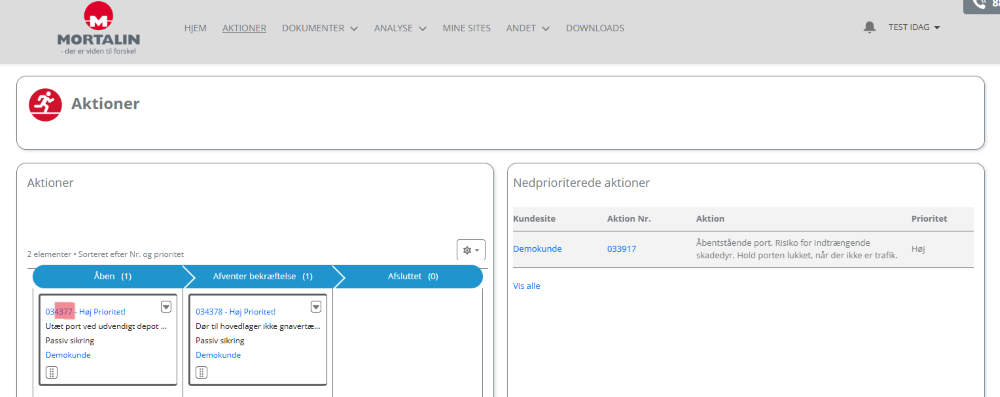
Task: Open Demokunde in Nedprioriterede aktioner table
Action: (537, 249)
